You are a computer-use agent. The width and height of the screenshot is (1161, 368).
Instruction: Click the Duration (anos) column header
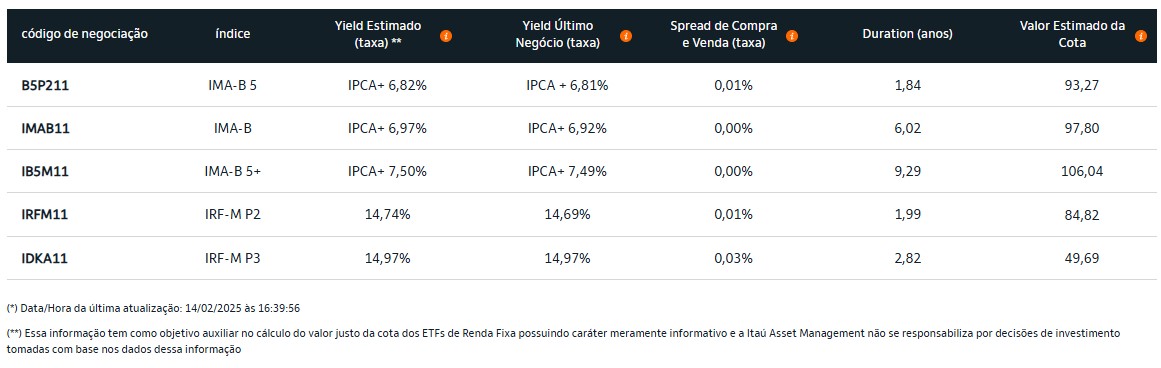[907, 34]
